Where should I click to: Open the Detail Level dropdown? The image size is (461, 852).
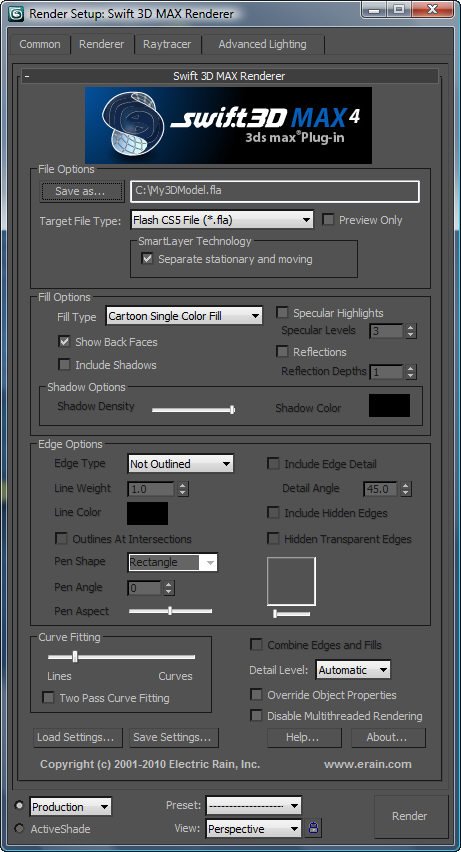(353, 670)
